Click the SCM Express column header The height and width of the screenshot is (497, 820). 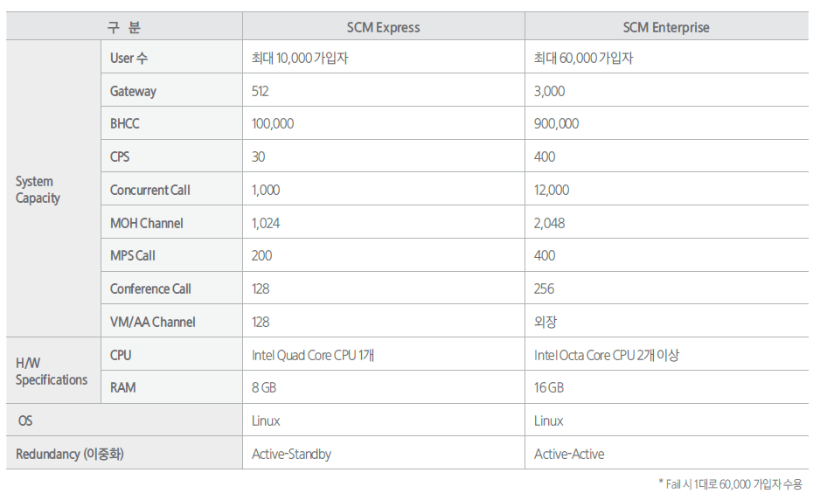[x=383, y=27]
